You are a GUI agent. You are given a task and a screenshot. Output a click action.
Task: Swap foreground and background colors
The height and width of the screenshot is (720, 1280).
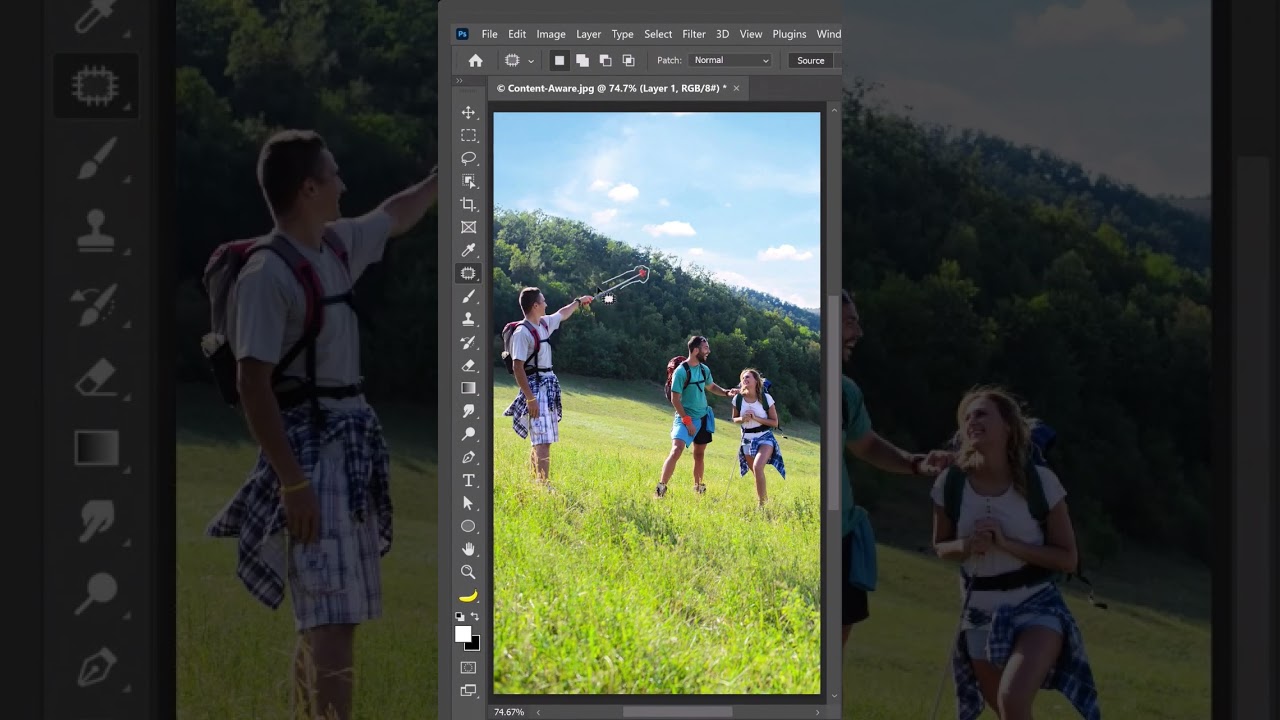coord(475,617)
